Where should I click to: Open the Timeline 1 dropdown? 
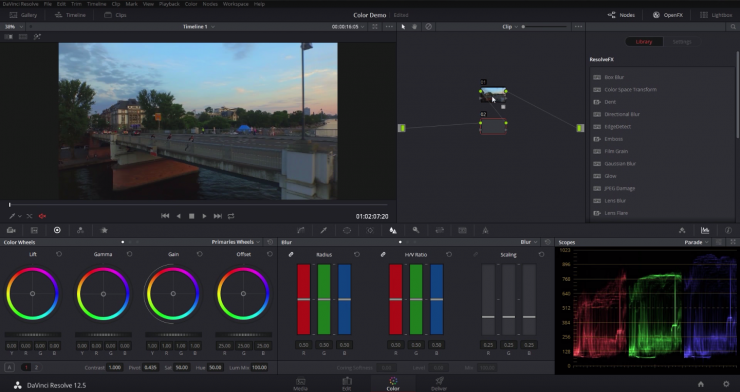click(199, 27)
